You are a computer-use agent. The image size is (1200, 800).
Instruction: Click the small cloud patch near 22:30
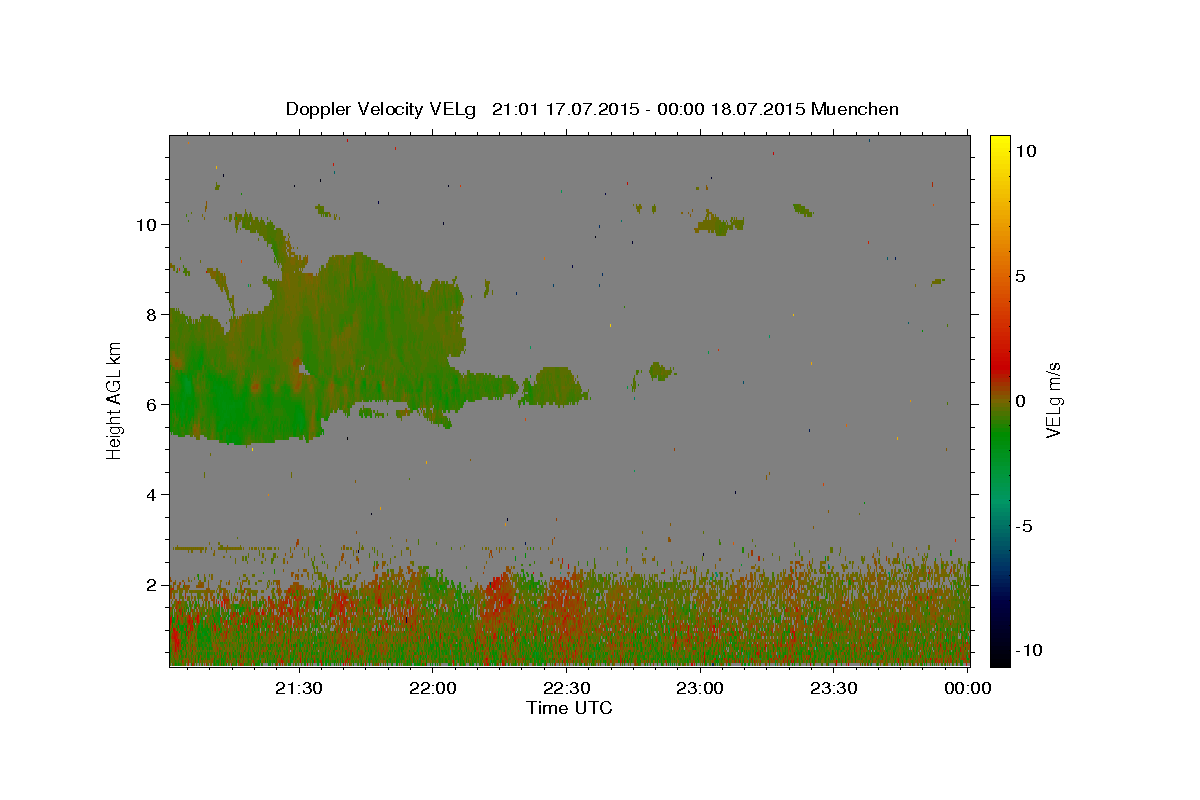coord(553,386)
